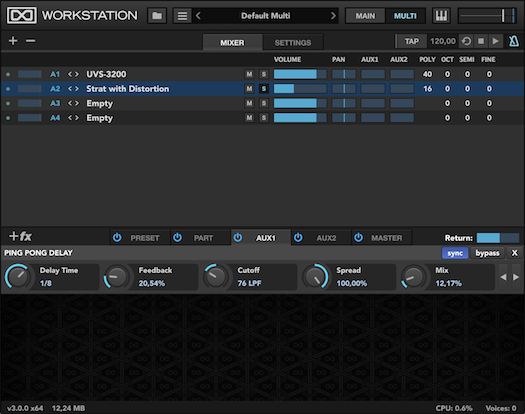Open the folder browser icon

pyautogui.click(x=157, y=16)
